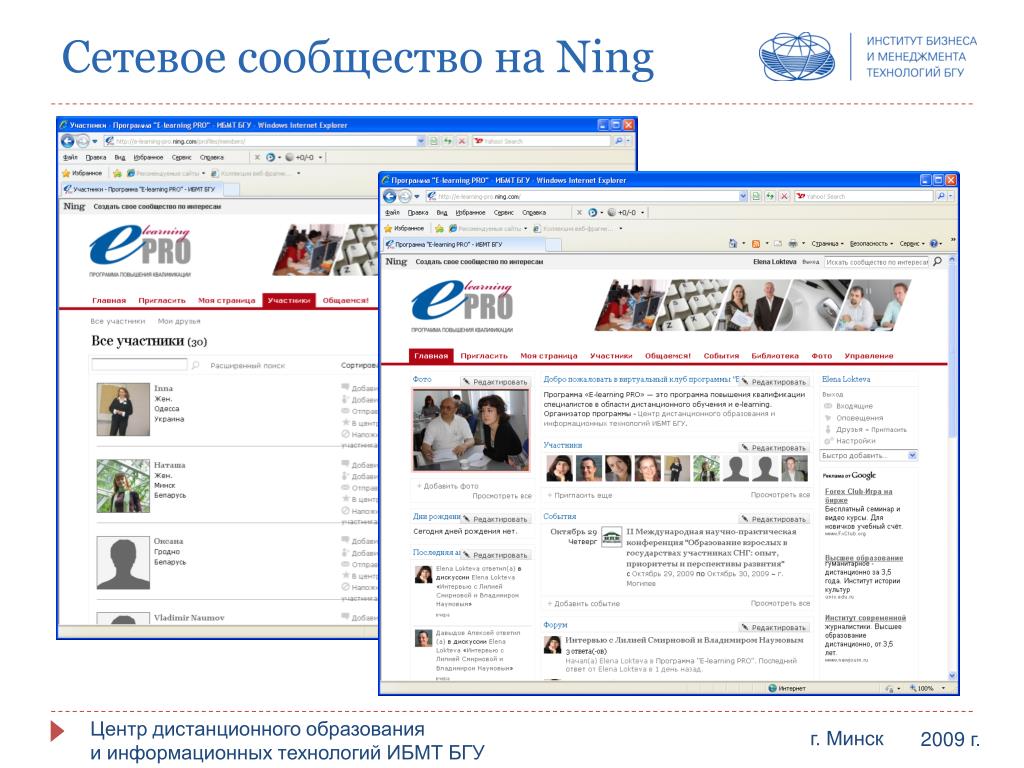
Task: Click the Forward arrow in the Участники window
Action: coord(83,140)
